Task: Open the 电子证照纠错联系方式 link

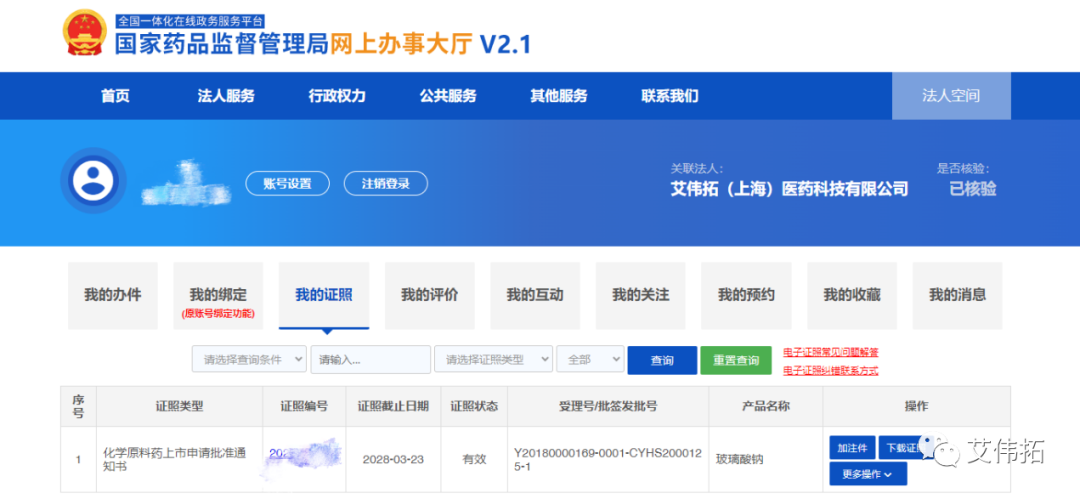Action: (831, 371)
